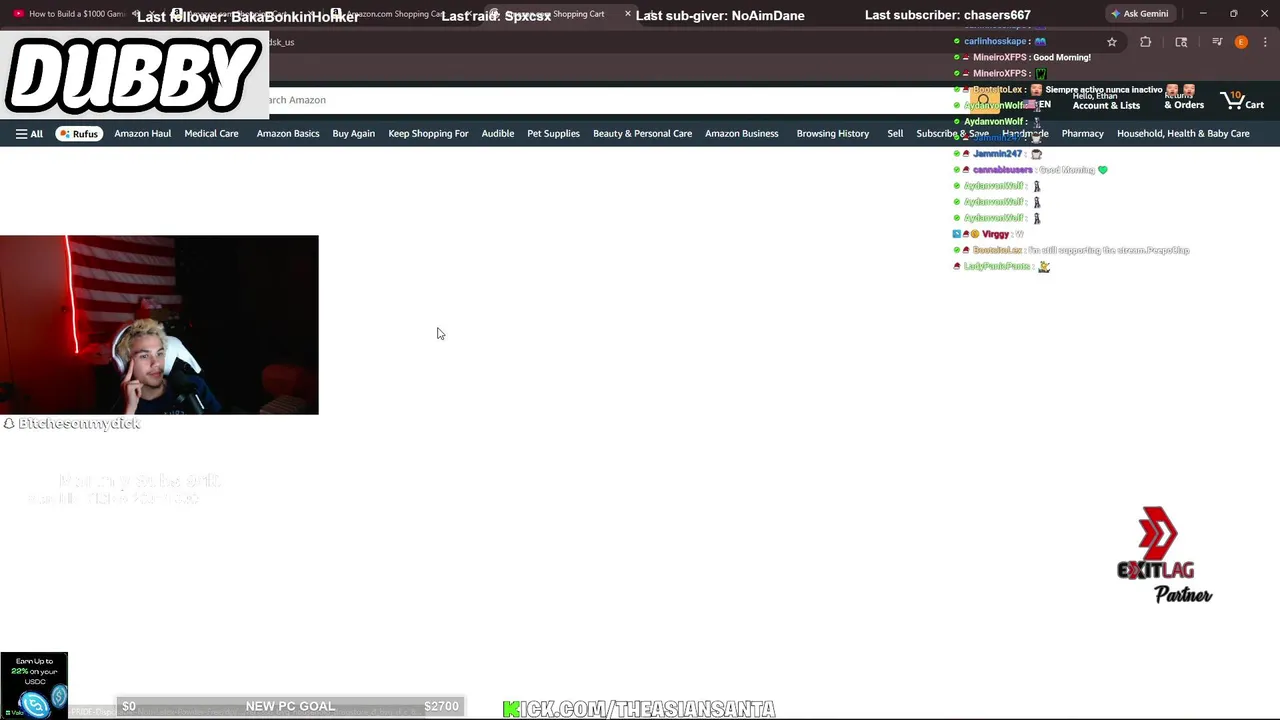The height and width of the screenshot is (720, 1280).
Task: Open the orange E profile avatar
Action: pos(1241,42)
